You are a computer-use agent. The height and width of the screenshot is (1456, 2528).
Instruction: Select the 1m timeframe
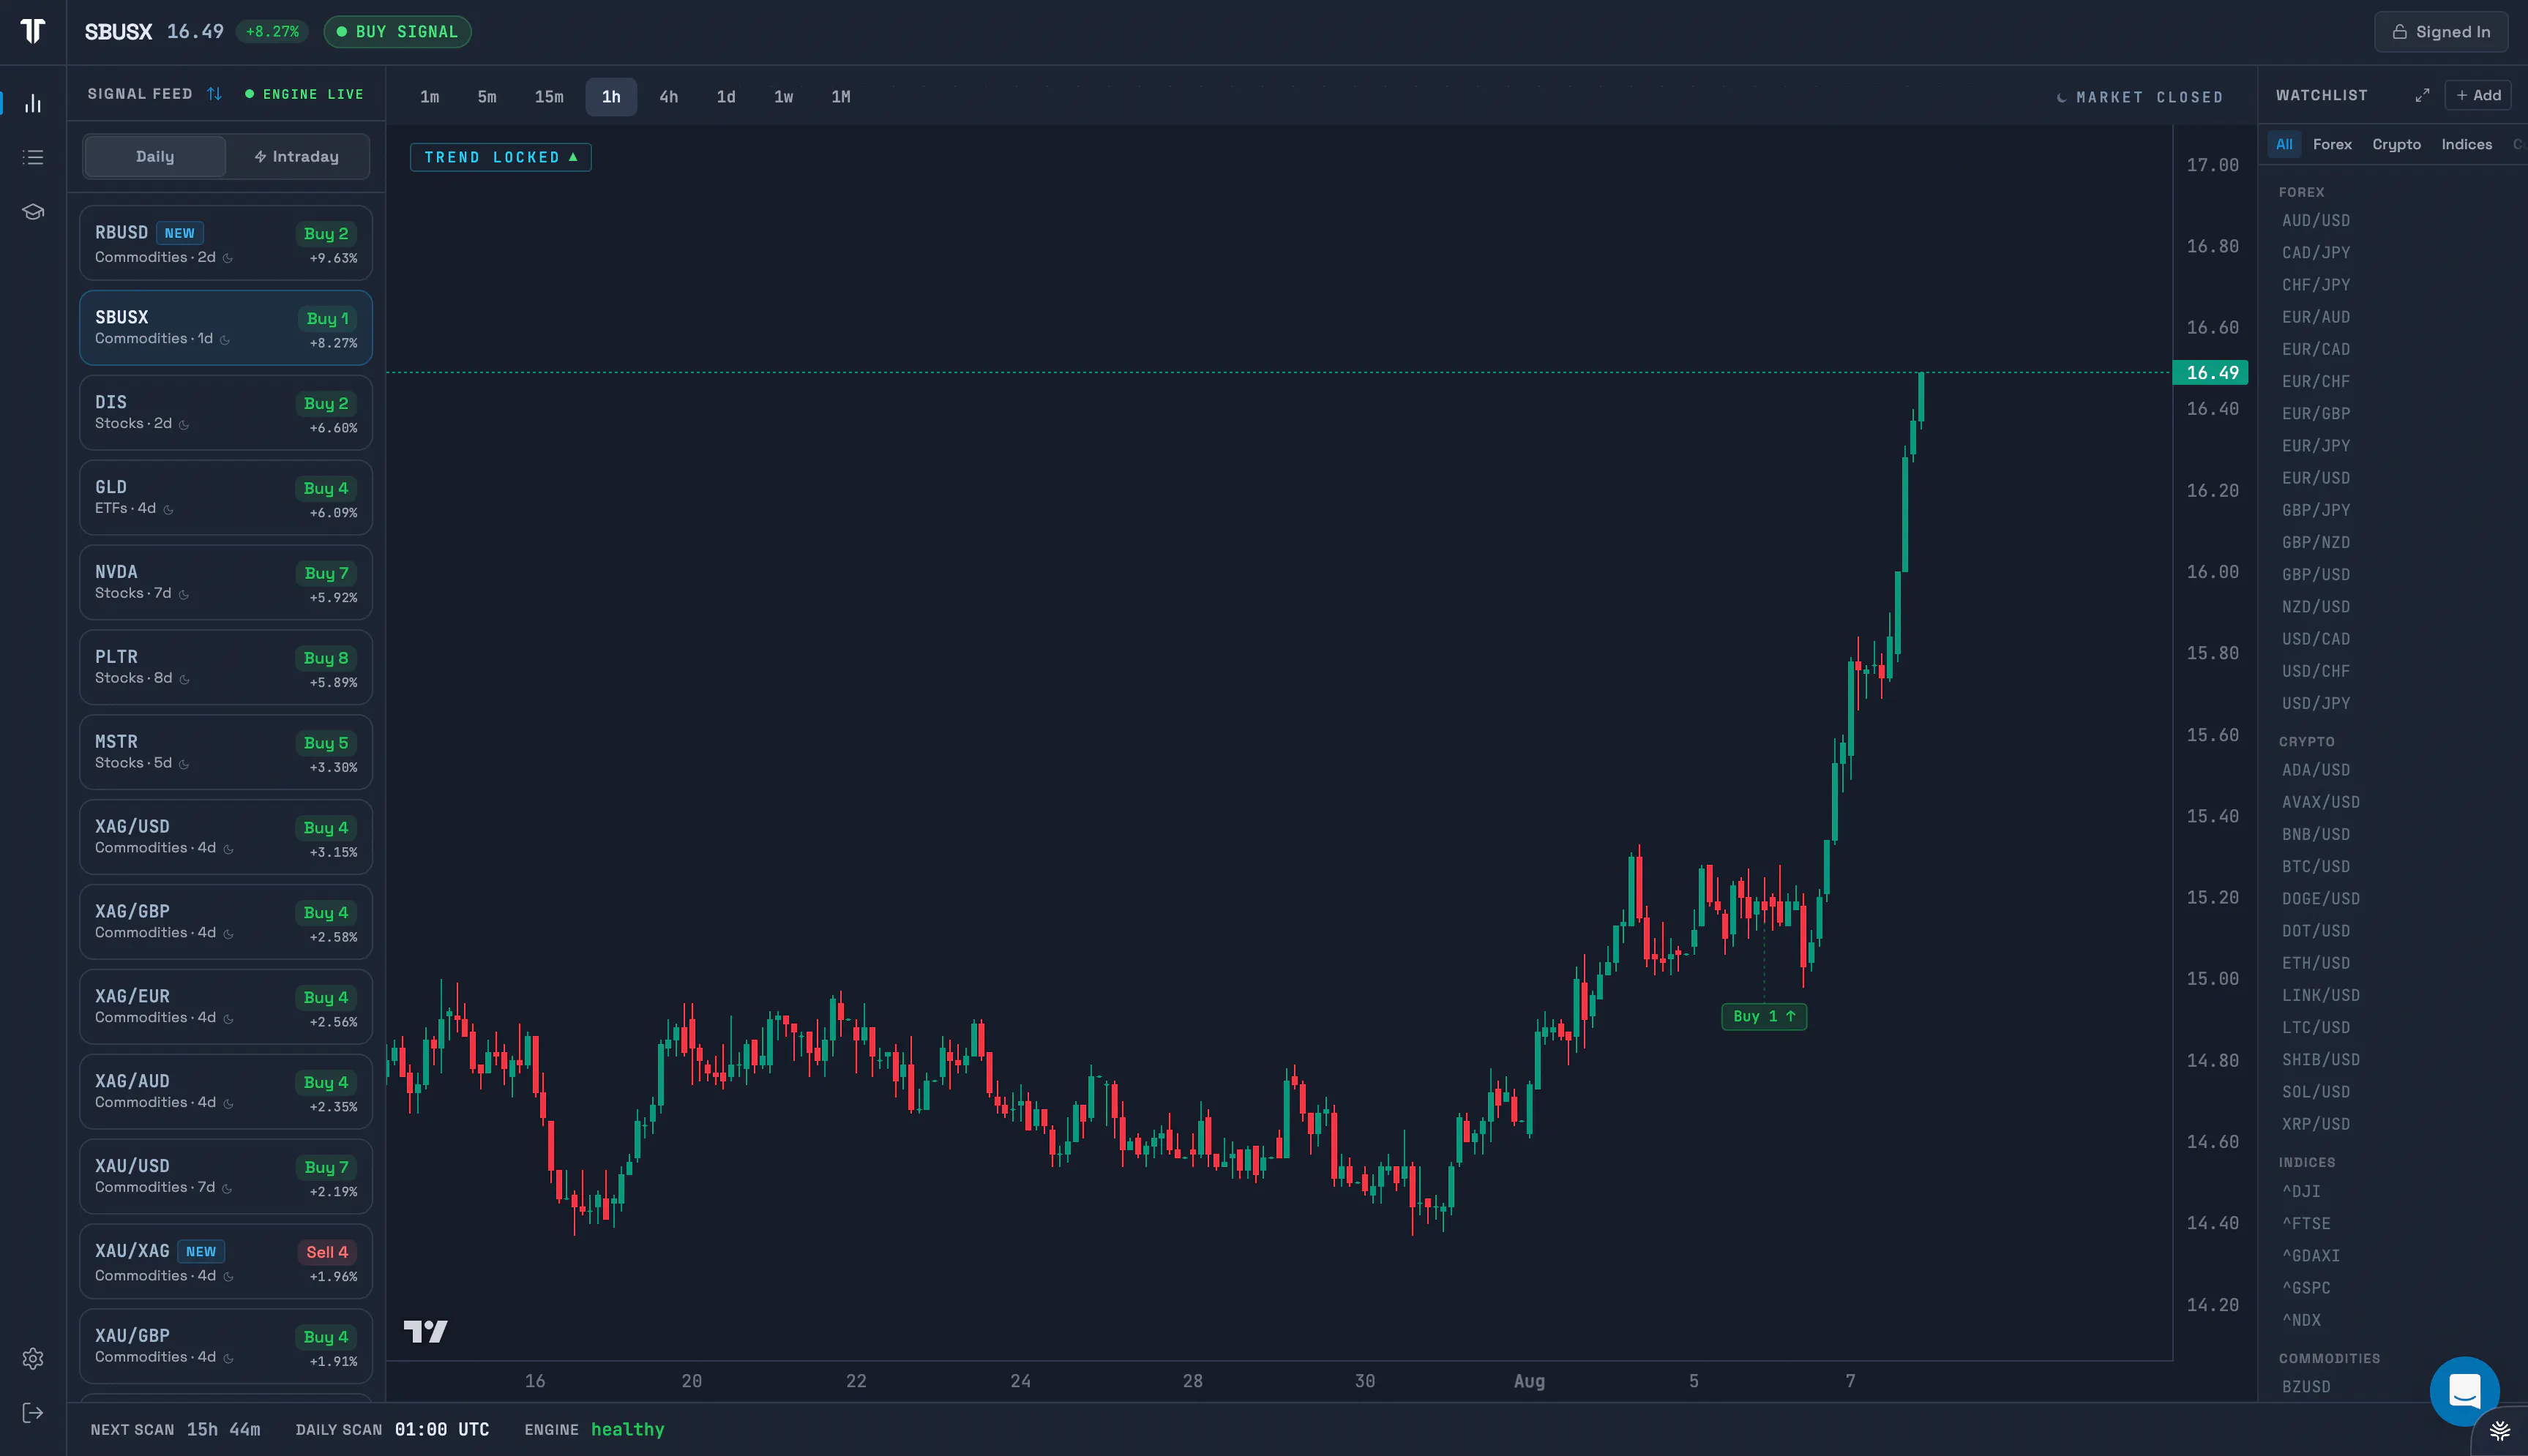point(430,97)
